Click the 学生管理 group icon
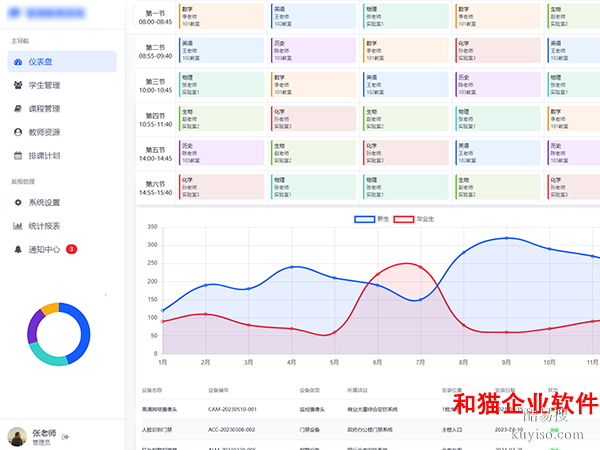The width and height of the screenshot is (600, 450). [18, 85]
